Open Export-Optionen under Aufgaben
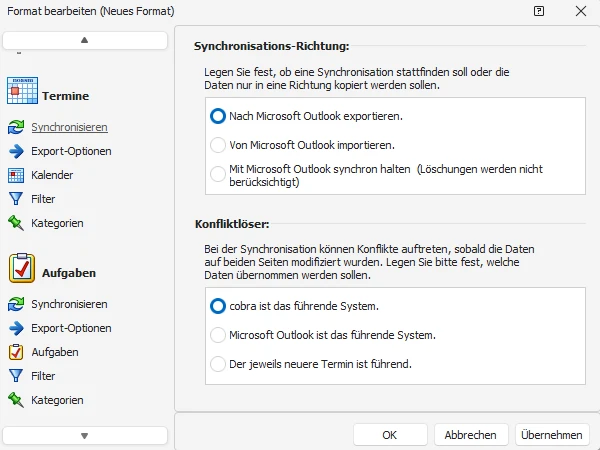 pos(71,328)
